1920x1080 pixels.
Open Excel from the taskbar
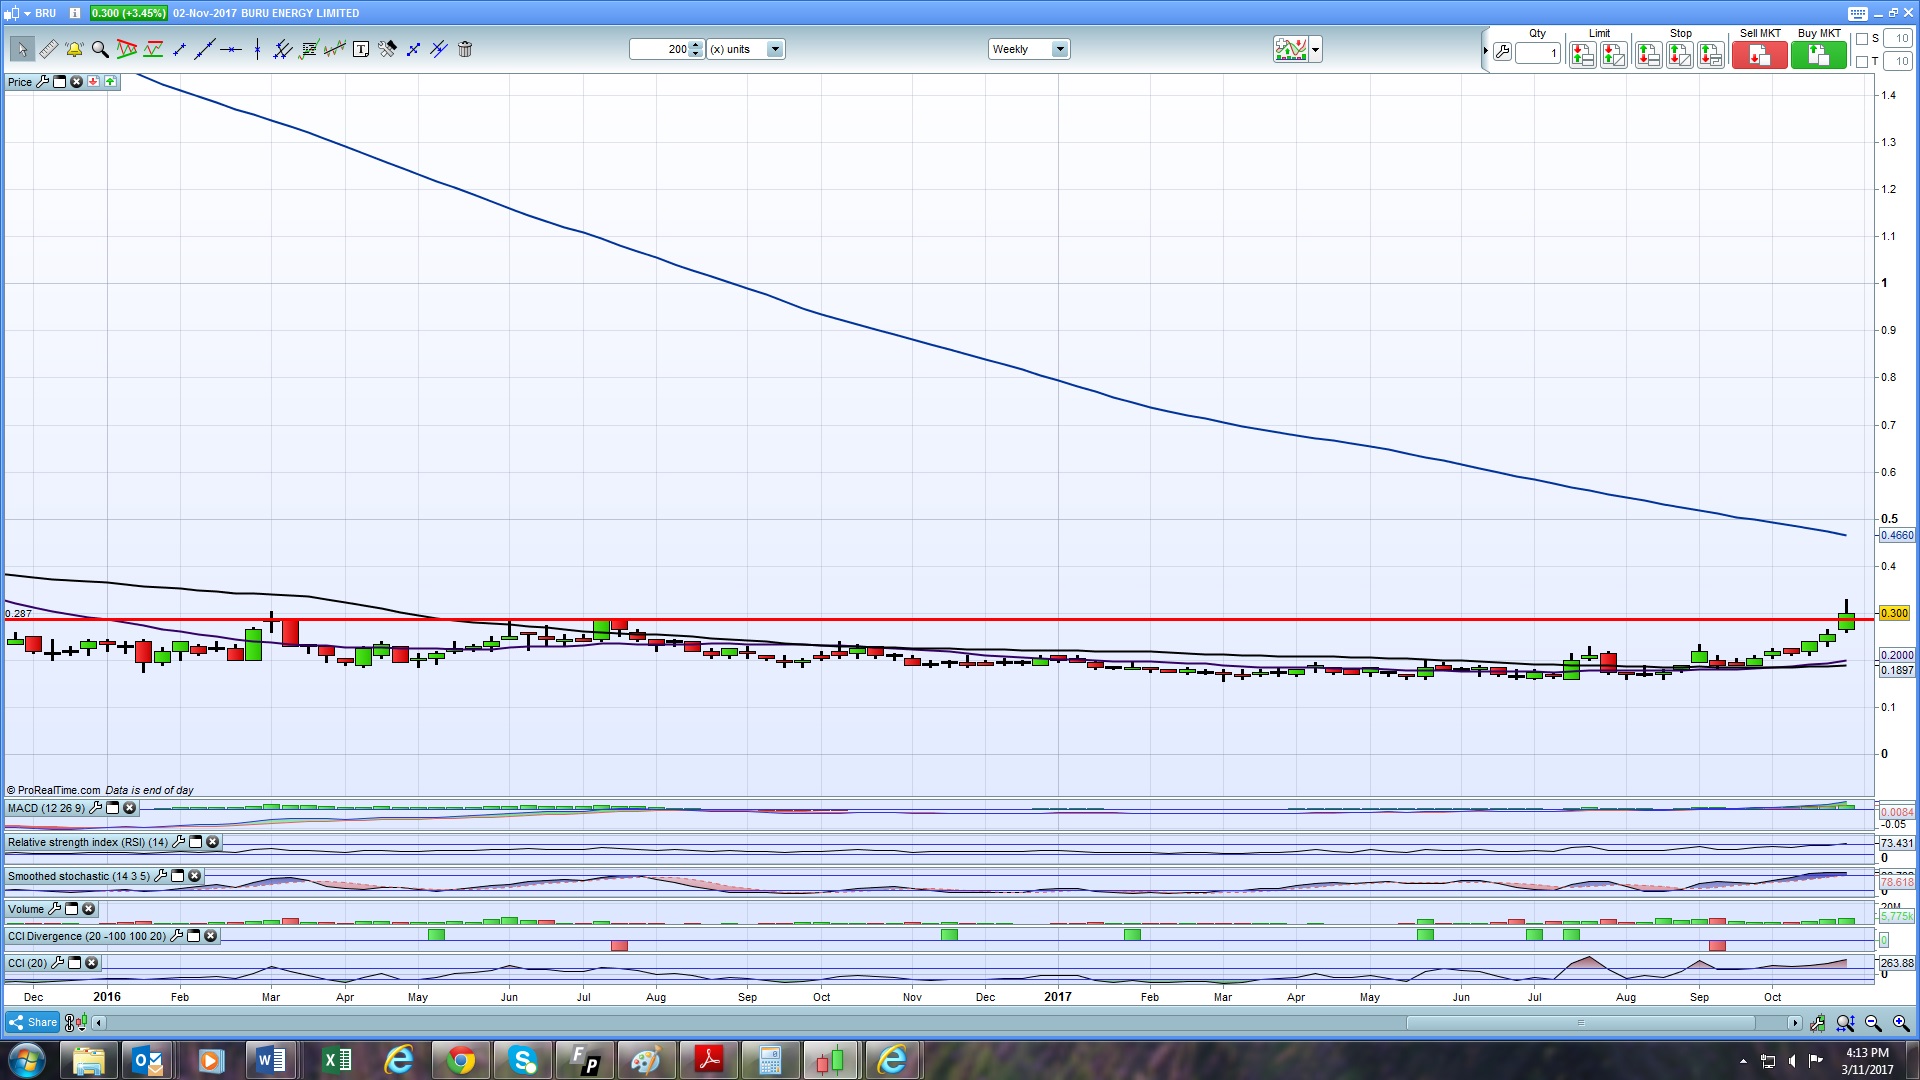tap(337, 1060)
